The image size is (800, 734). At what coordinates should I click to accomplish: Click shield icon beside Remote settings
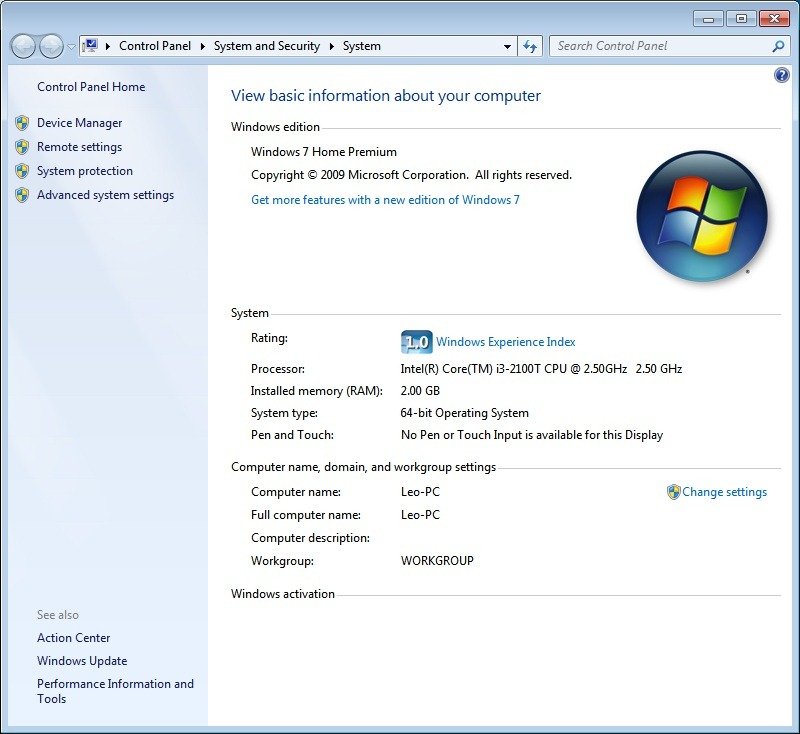(22, 147)
